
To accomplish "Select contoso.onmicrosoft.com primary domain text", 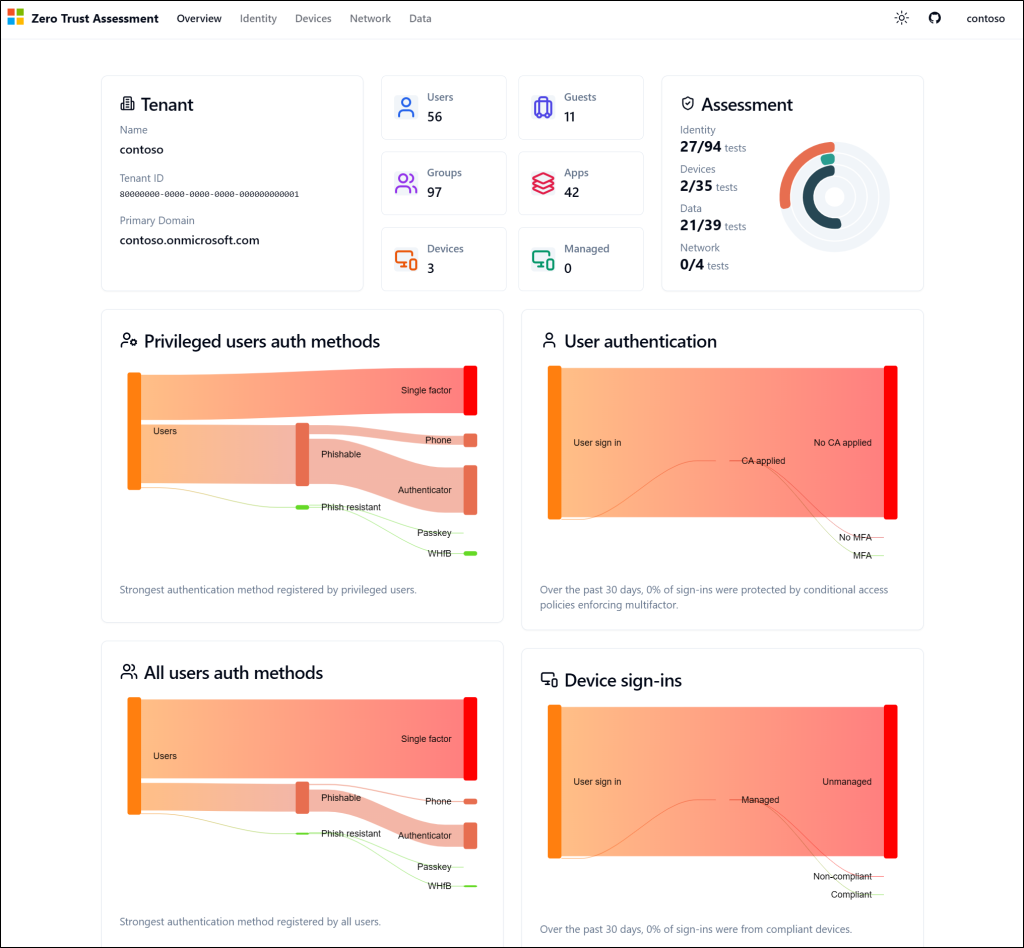I will [x=189, y=240].
